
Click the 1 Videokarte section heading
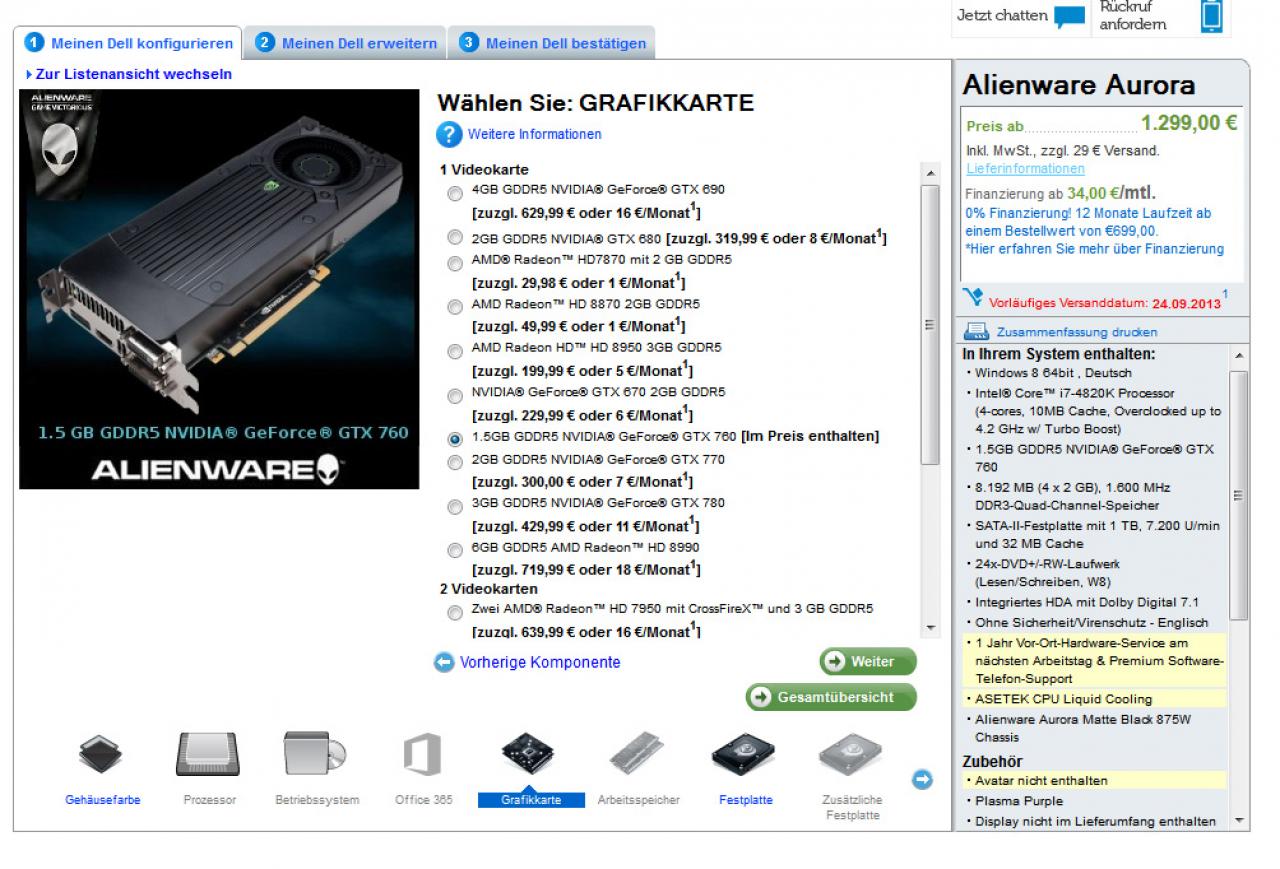point(484,170)
